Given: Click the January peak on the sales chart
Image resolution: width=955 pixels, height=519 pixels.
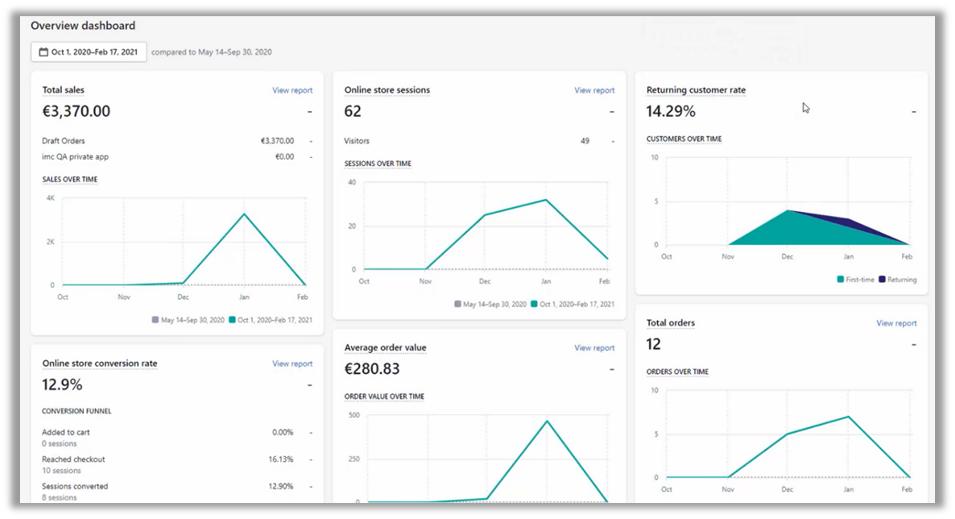Looking at the screenshot, I should 245,214.
